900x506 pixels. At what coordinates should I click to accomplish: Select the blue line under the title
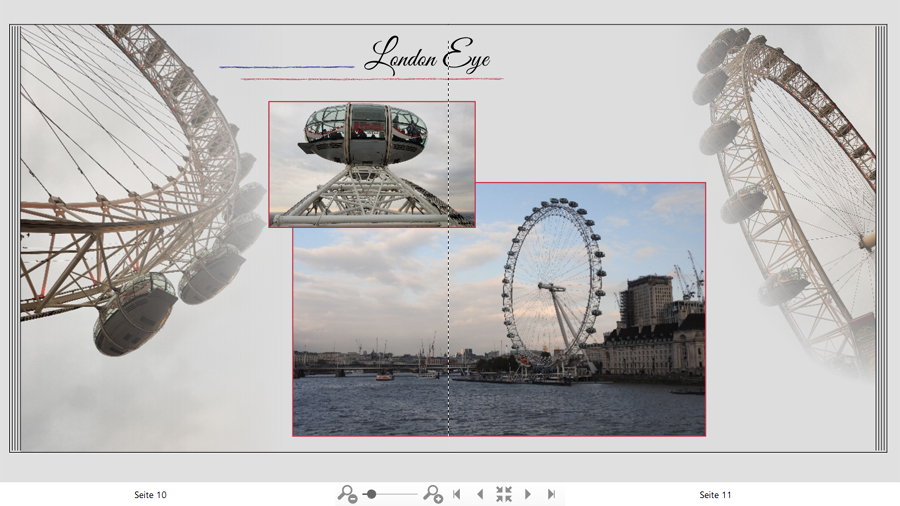click(x=286, y=67)
